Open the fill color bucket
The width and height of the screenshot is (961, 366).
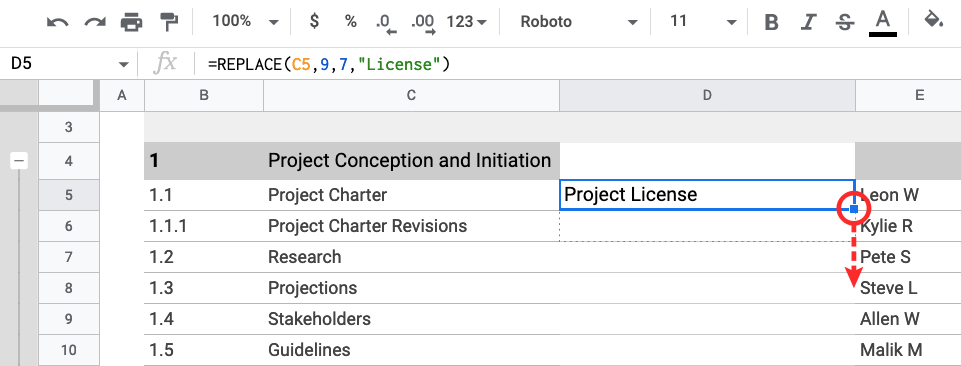pos(933,21)
